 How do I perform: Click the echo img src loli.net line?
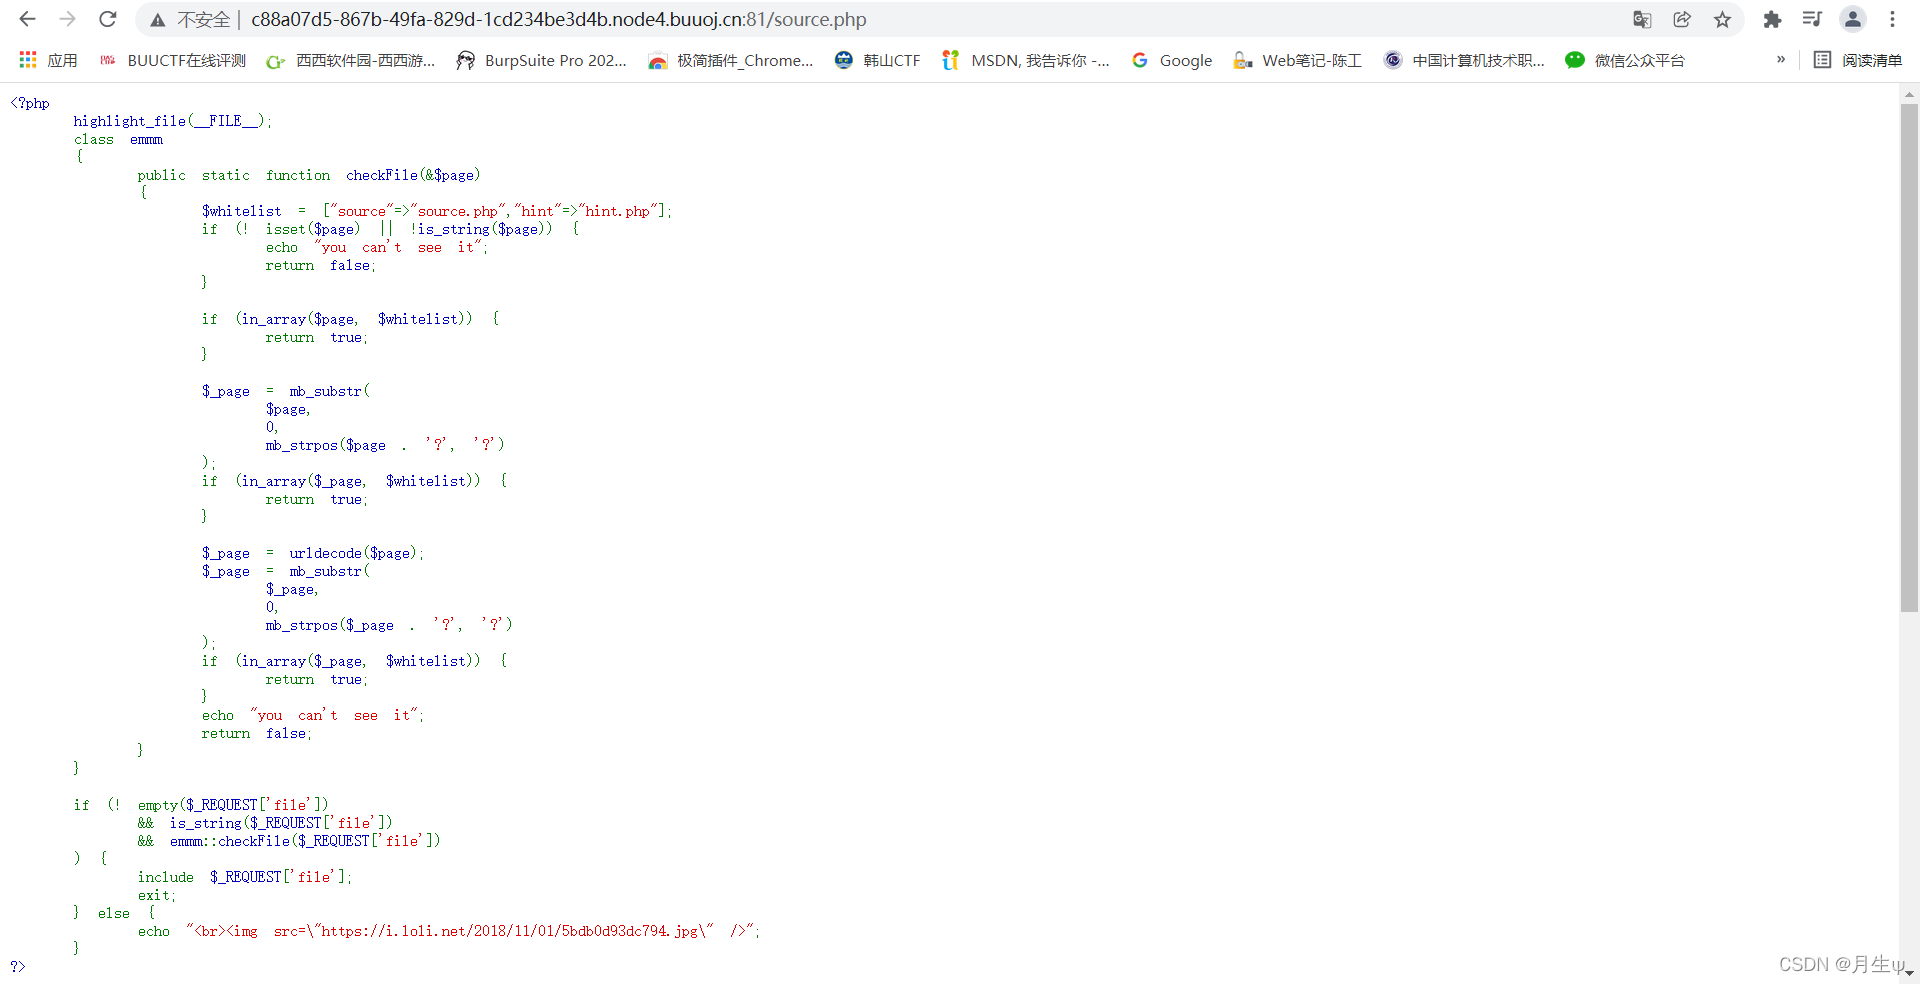pyautogui.click(x=449, y=931)
